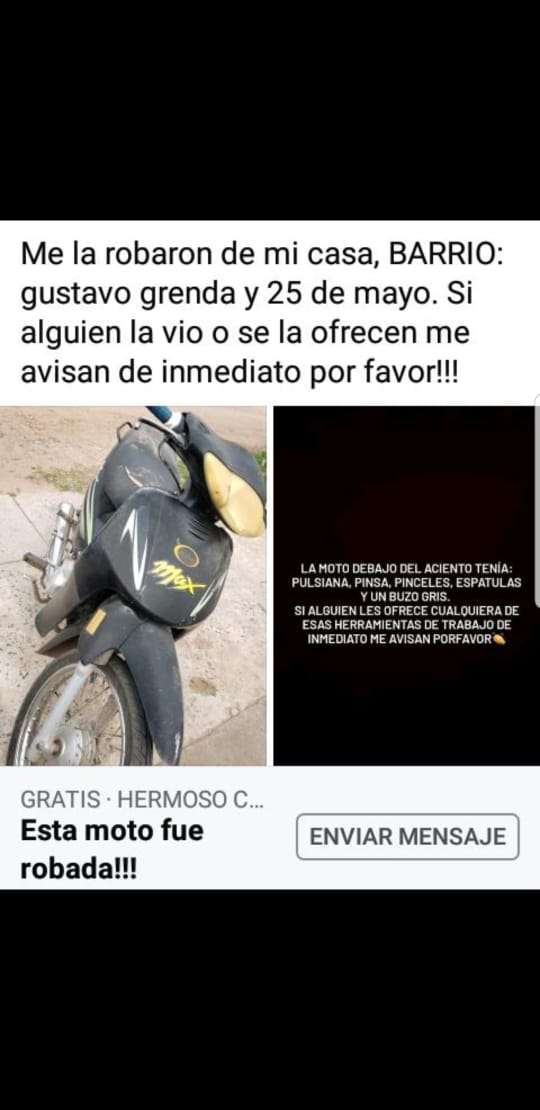Screen dimensions: 540x1110
Task: Click the torn yellow motorcycle seat
Action: (x=234, y=494)
